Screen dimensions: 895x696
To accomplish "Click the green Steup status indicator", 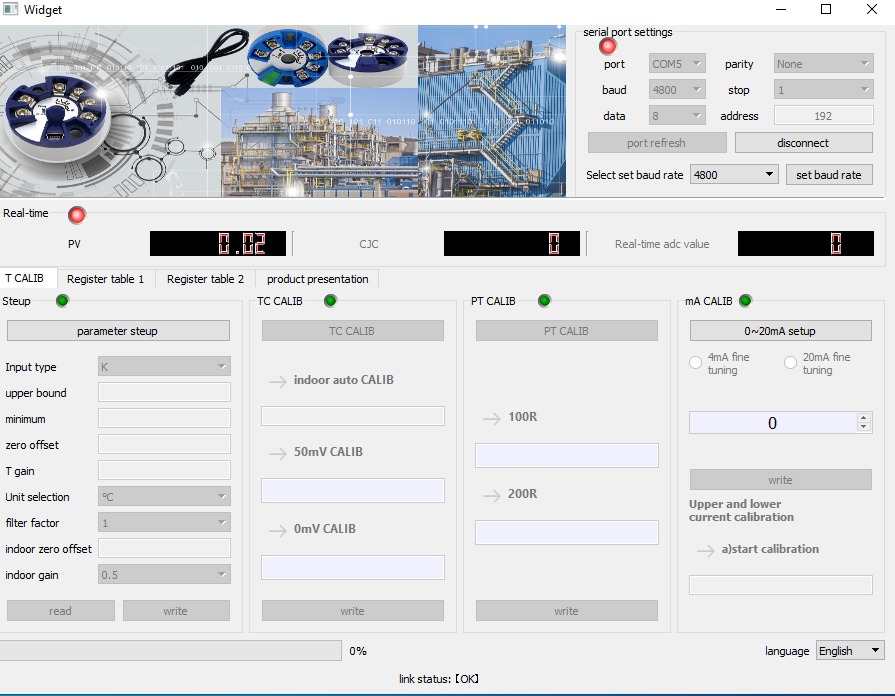I will (62, 300).
